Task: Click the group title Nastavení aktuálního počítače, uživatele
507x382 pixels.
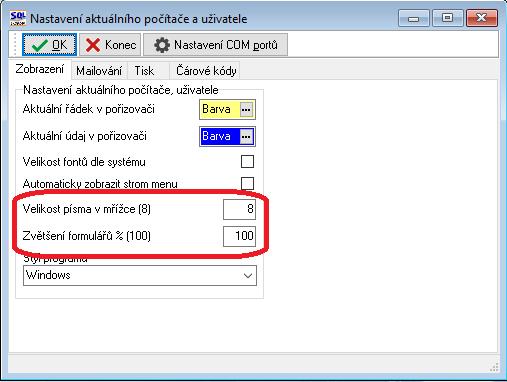Action: pos(121,90)
